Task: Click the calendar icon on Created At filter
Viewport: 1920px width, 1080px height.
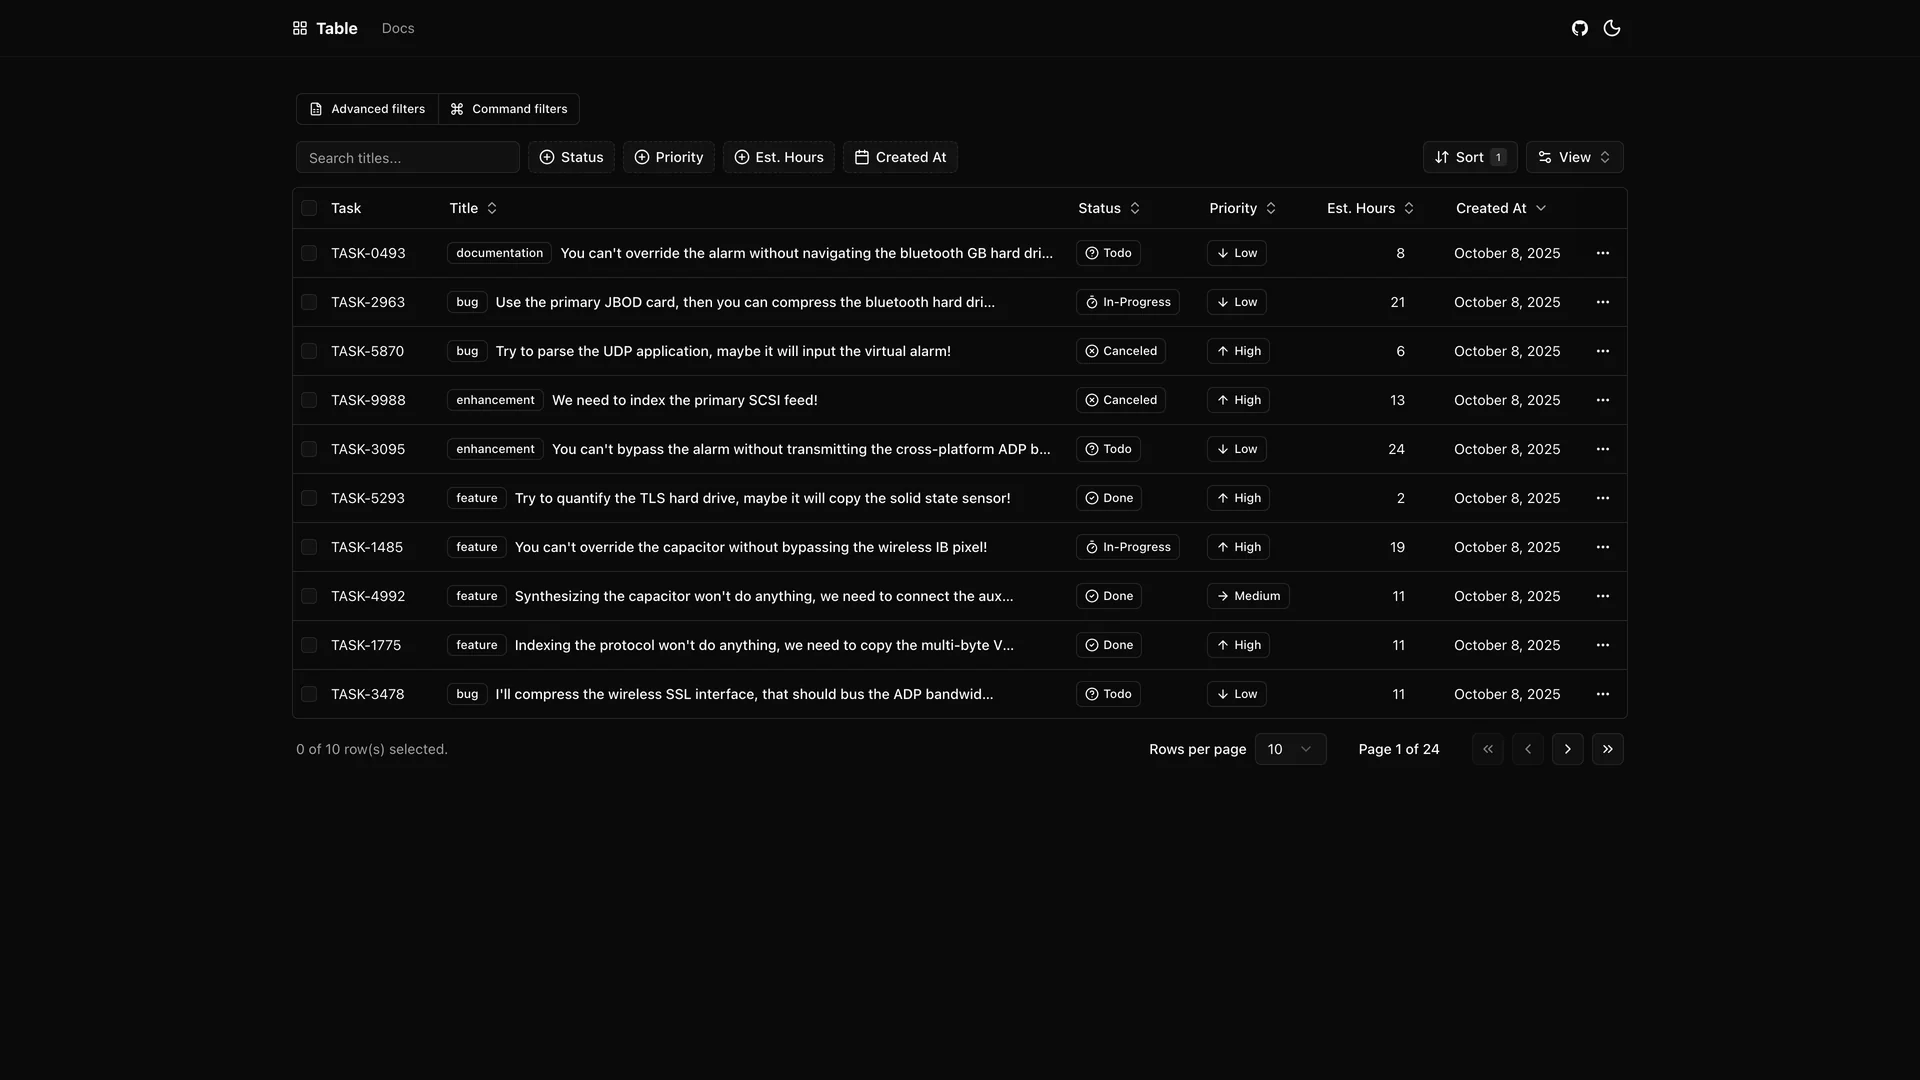Action: tap(862, 157)
